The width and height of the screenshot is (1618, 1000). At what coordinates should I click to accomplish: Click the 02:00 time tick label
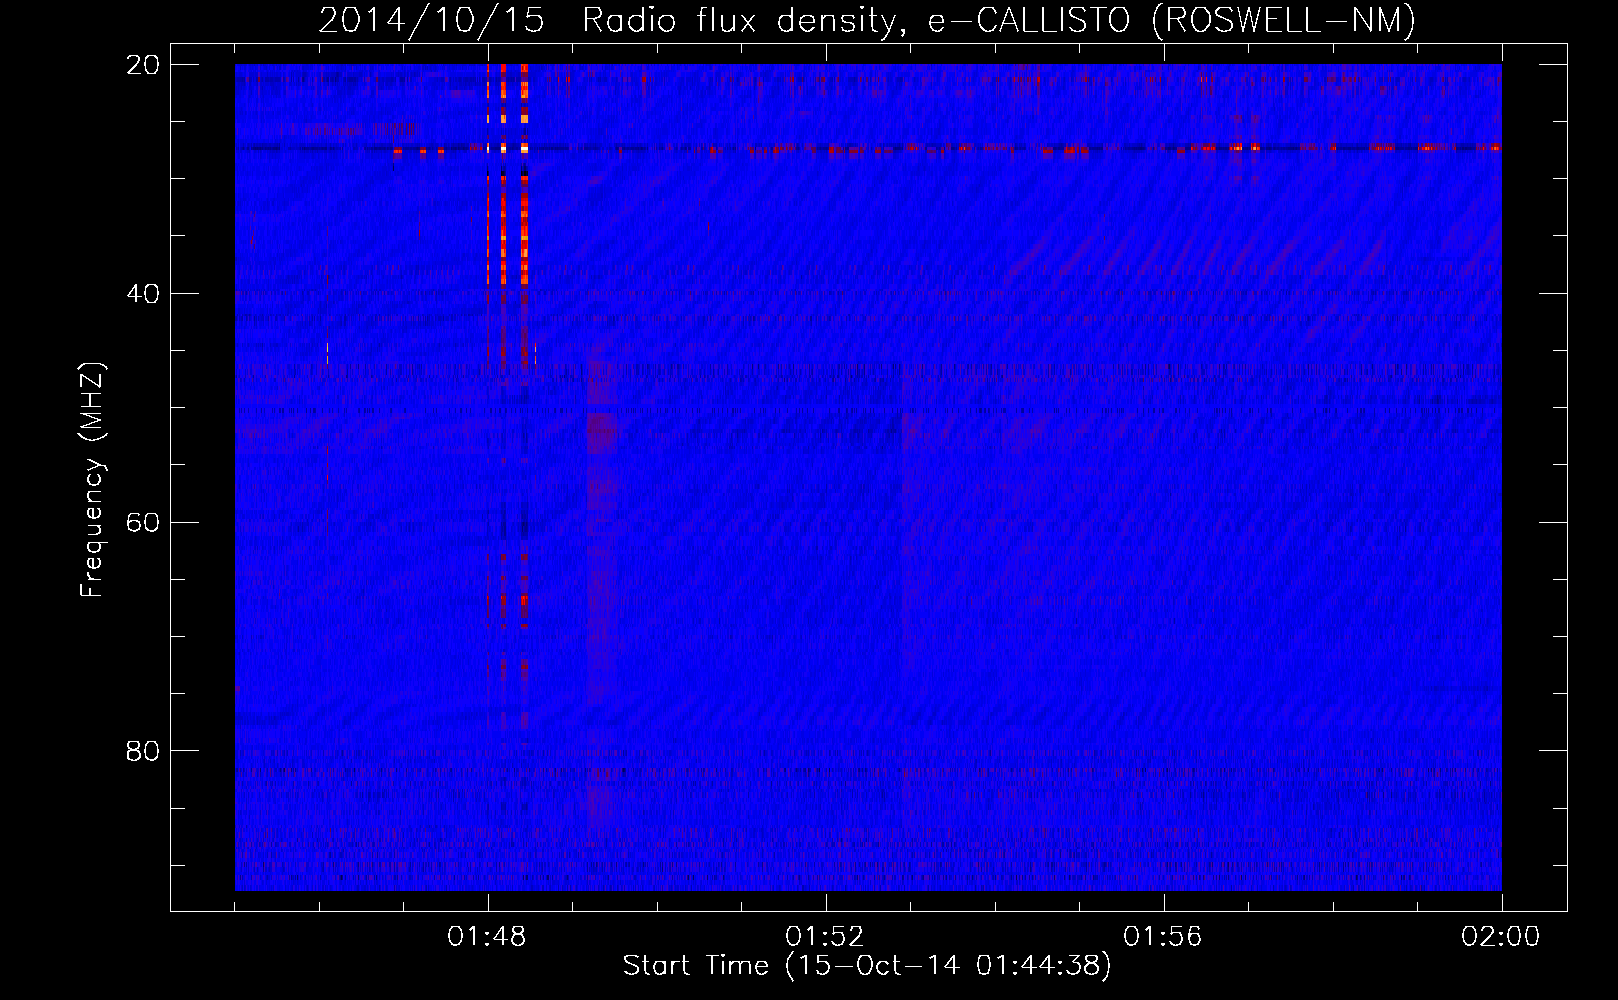click(1501, 937)
